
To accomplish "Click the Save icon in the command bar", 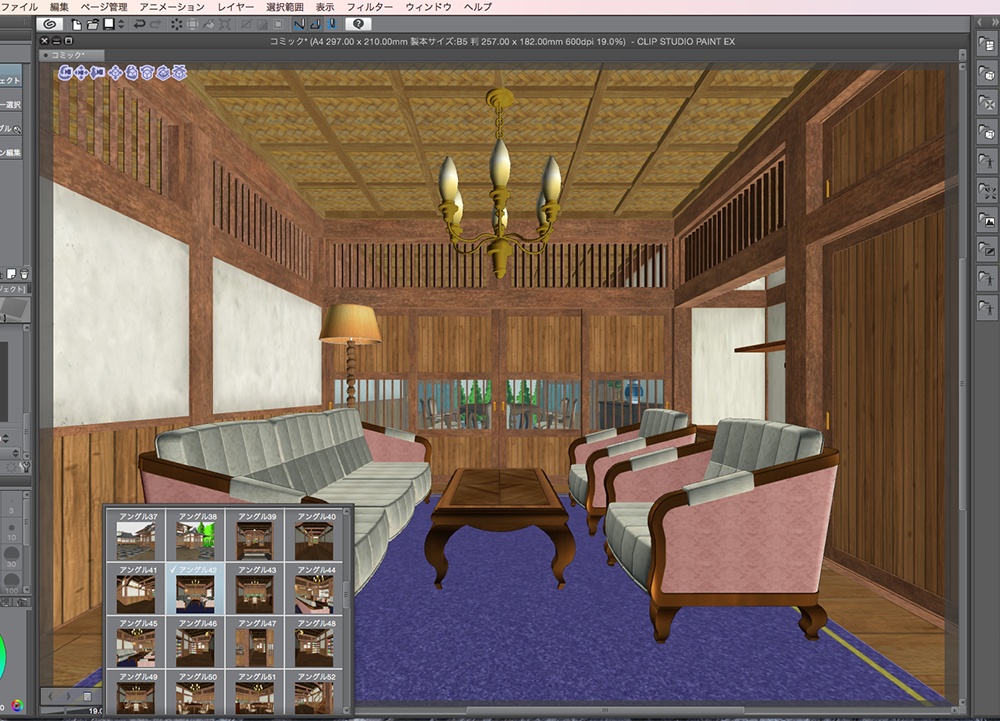I will coord(109,24).
